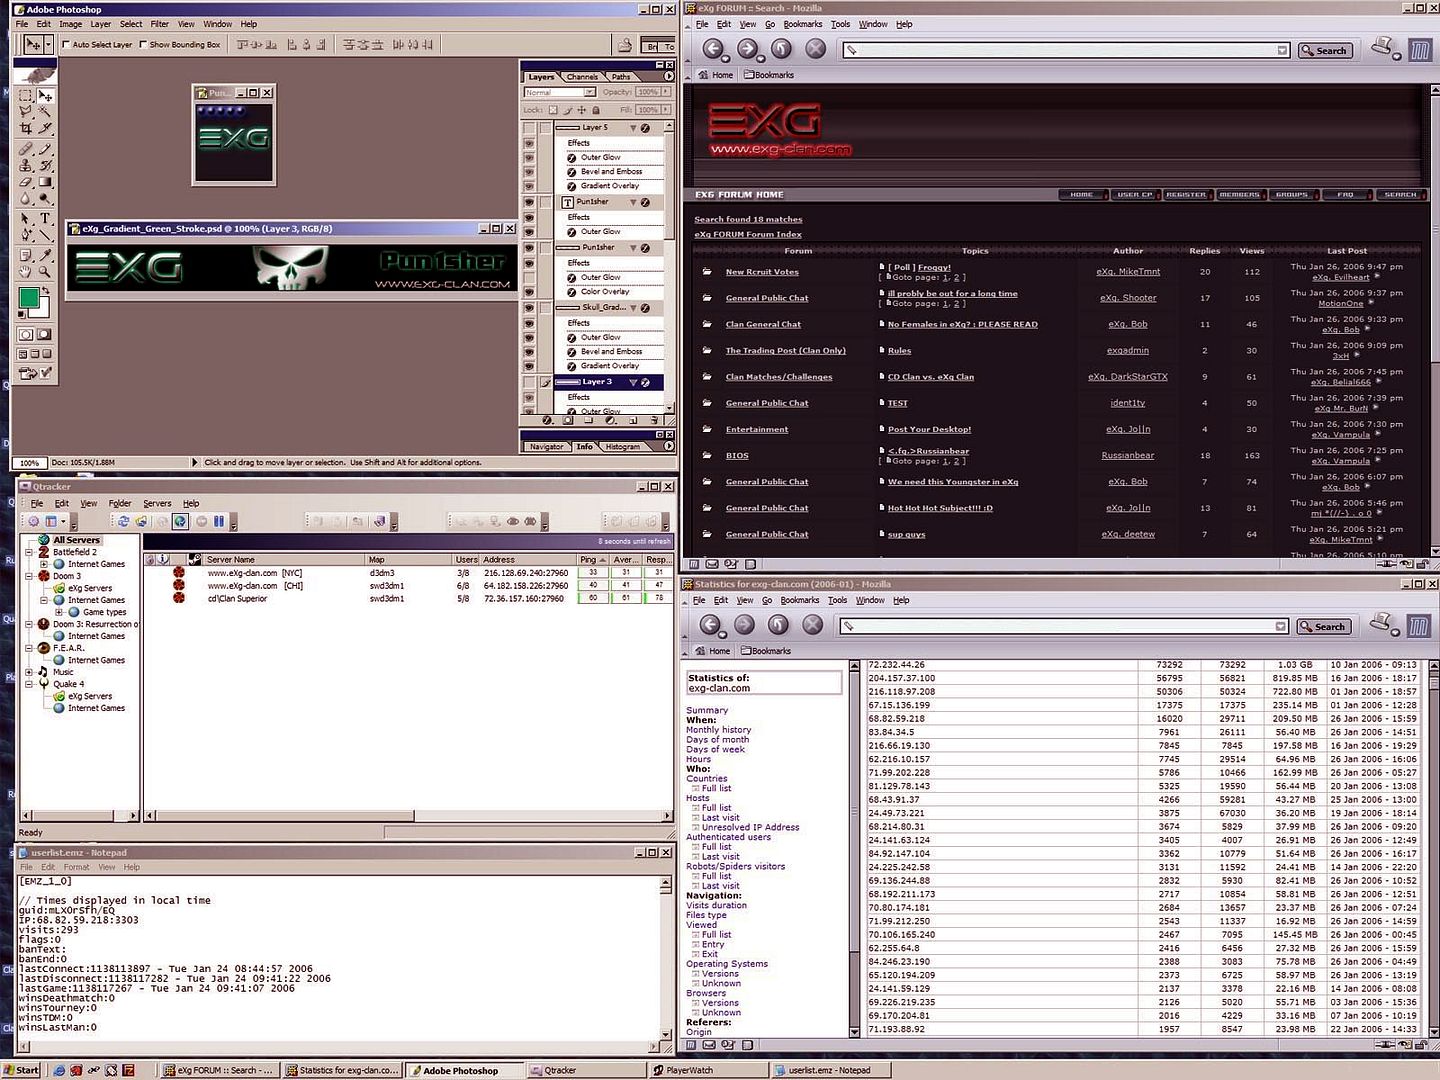Screen dimensions: 1440x1080
Task: Hide the Pun1sher text layer
Action: coord(529,202)
